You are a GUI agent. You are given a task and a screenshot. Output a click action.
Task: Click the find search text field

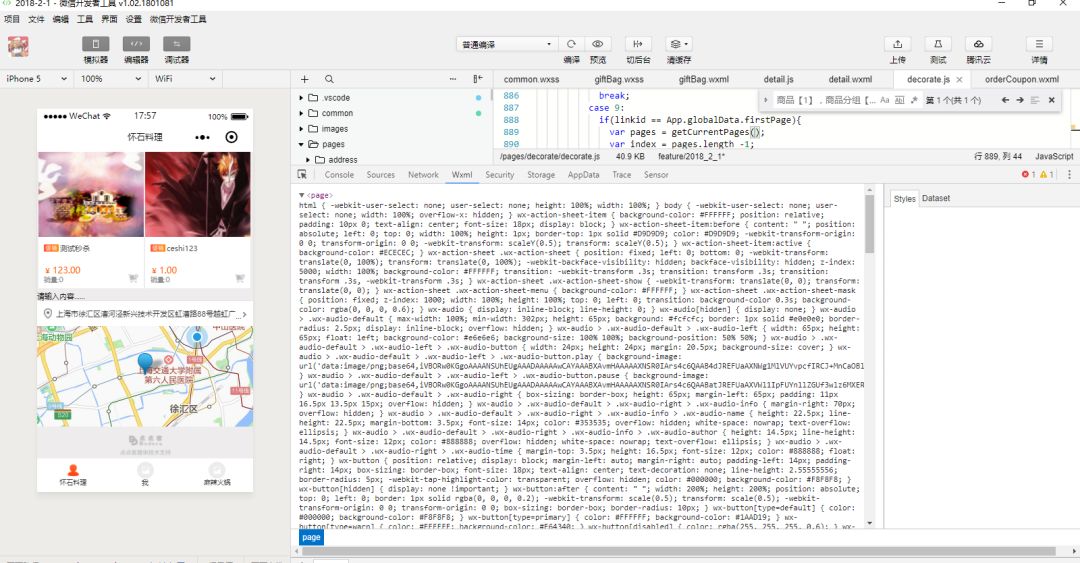pos(825,100)
